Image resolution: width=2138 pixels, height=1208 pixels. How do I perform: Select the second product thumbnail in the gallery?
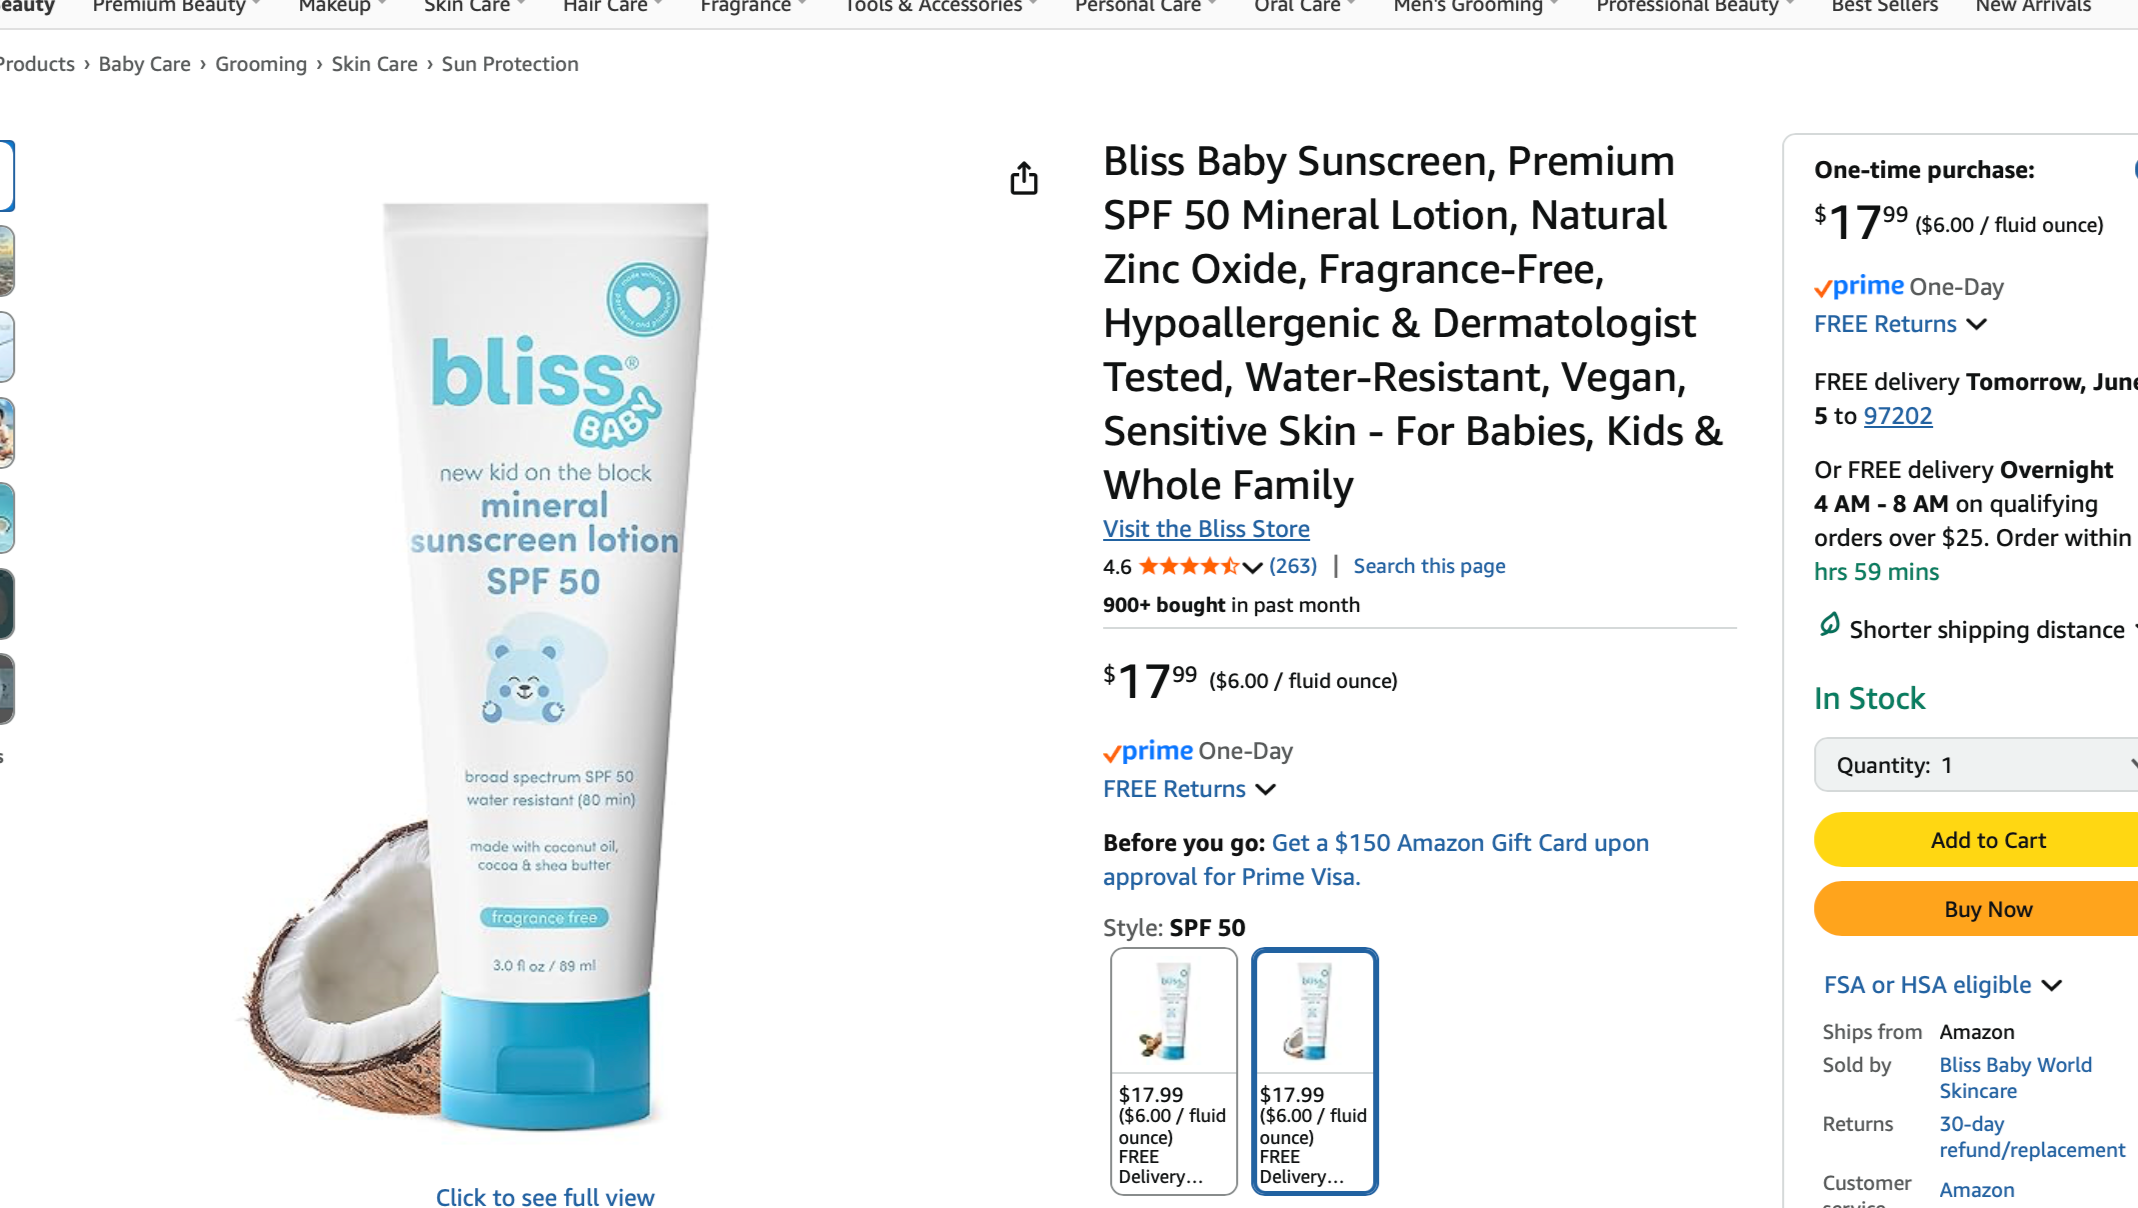[x=6, y=261]
